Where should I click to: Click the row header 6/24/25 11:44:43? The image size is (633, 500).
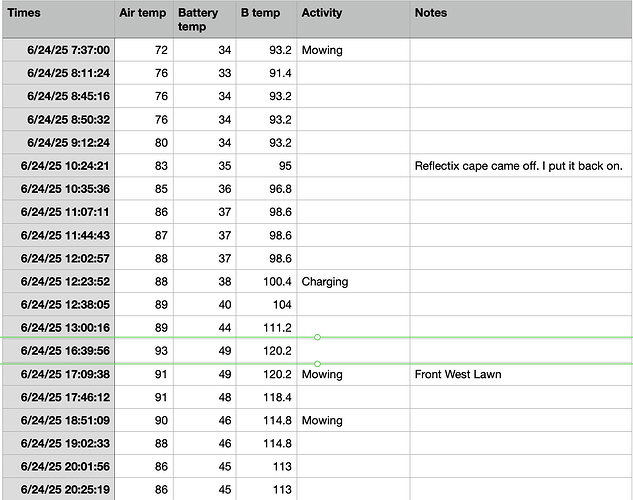pyautogui.click(x=59, y=235)
